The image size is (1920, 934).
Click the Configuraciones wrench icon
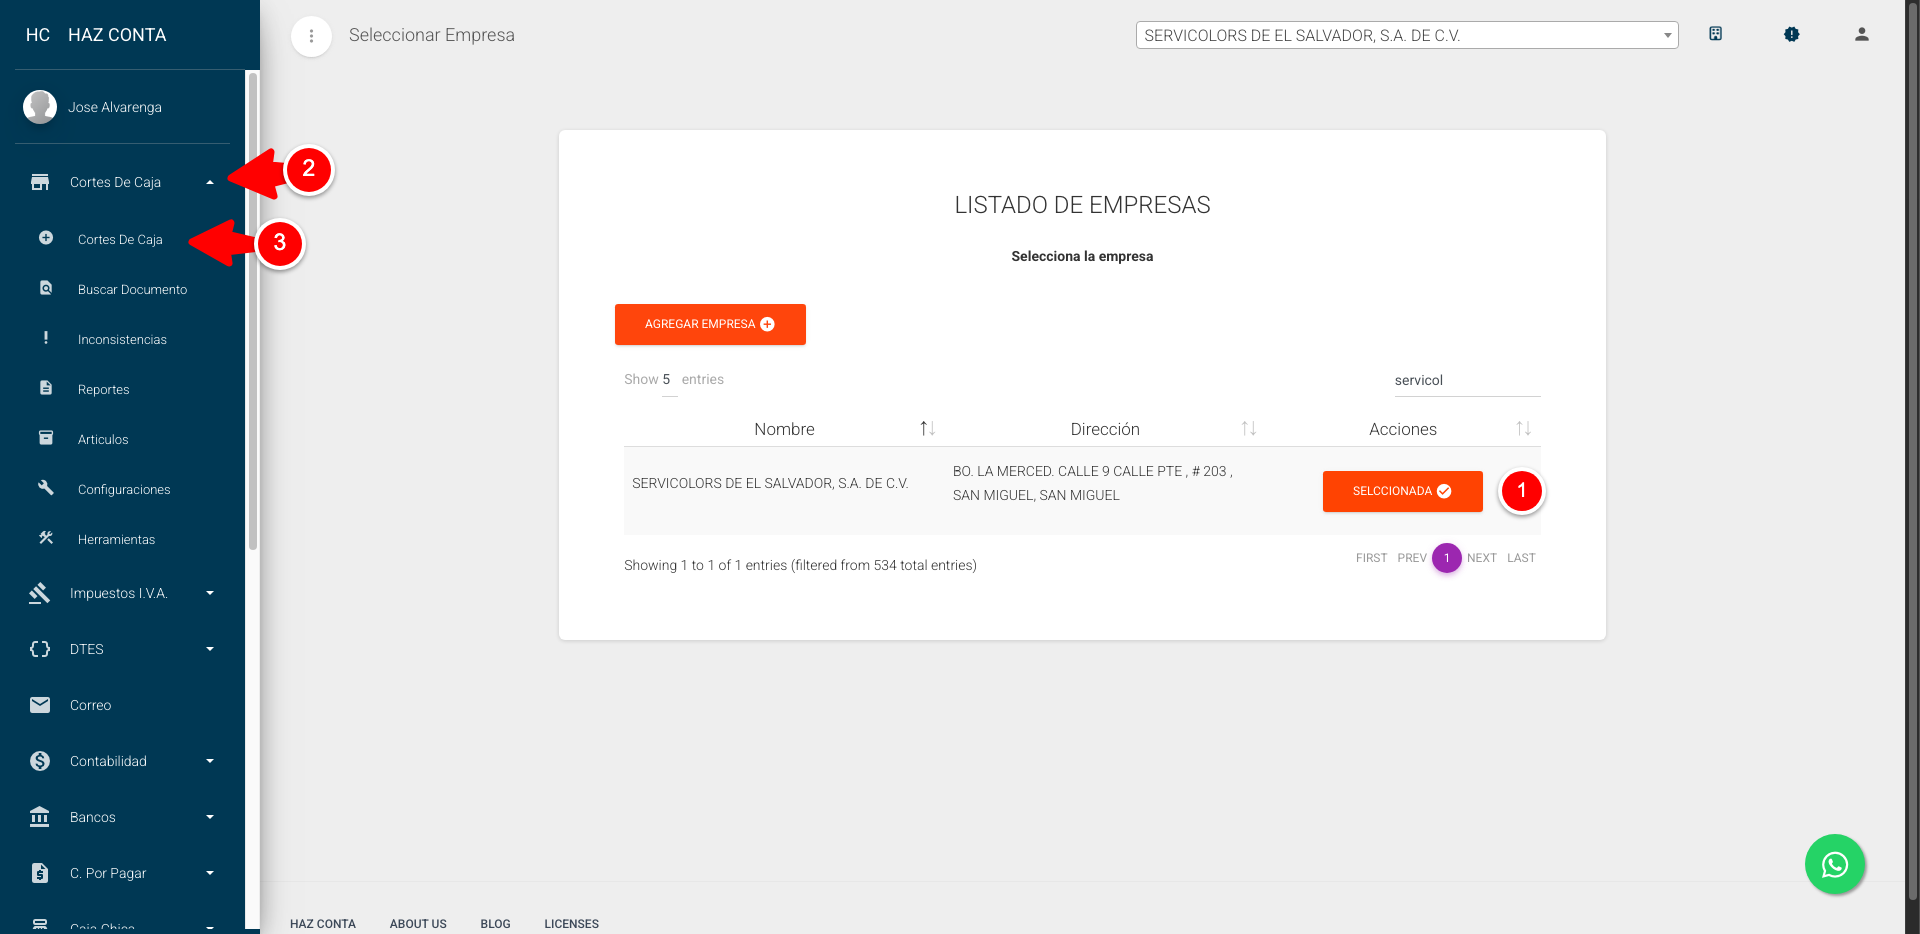46,488
